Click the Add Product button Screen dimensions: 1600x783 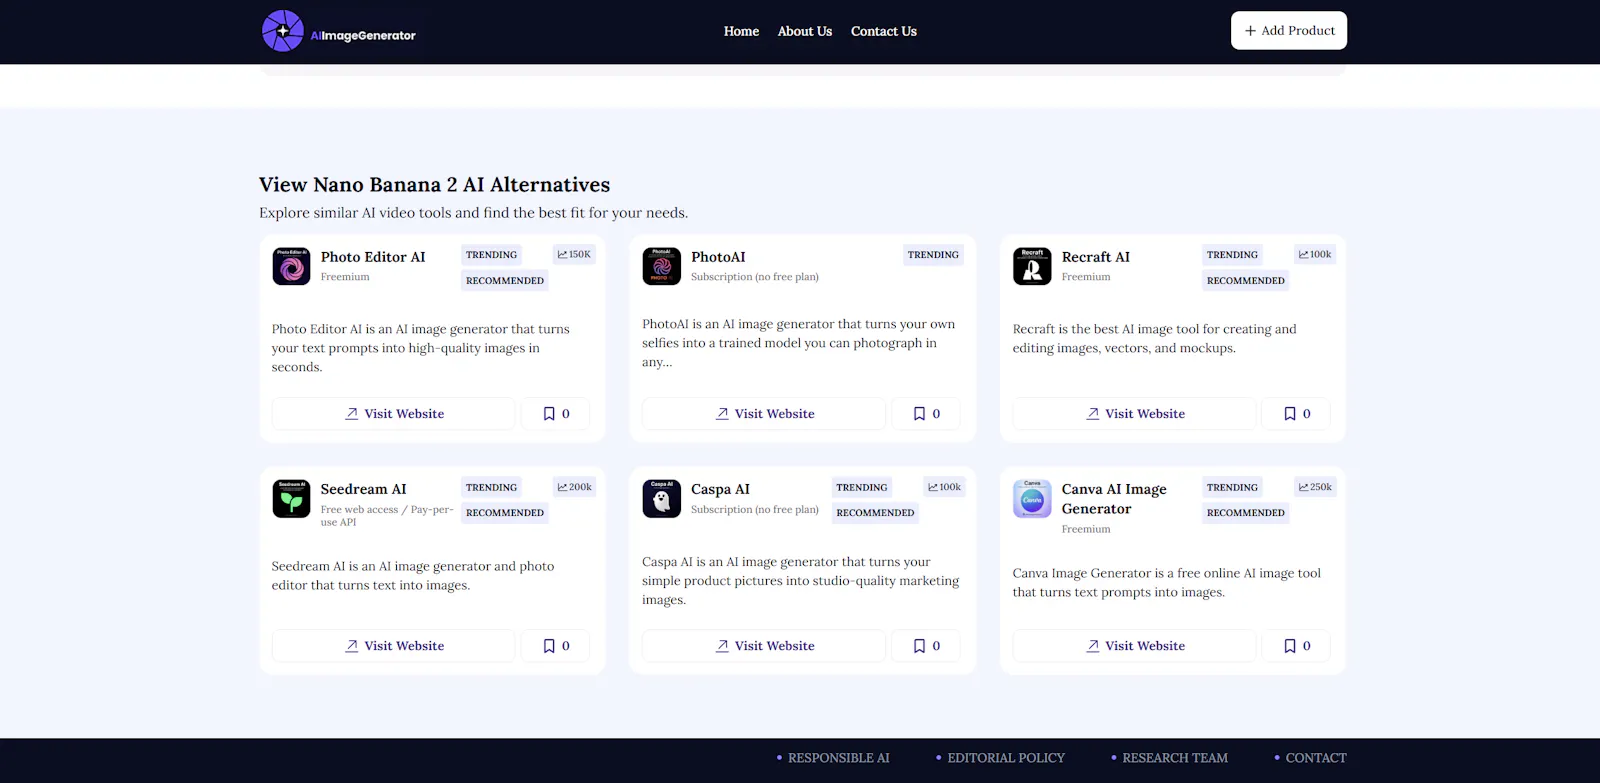pyautogui.click(x=1289, y=31)
